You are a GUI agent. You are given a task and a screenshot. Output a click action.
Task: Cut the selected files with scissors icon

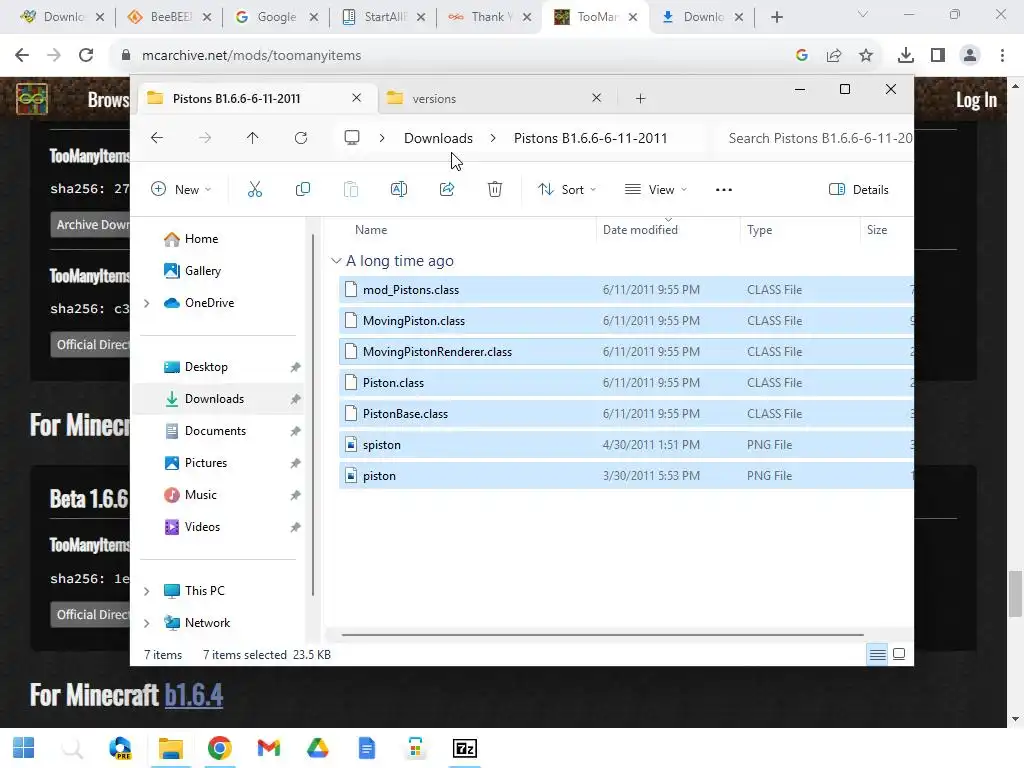[x=255, y=189]
